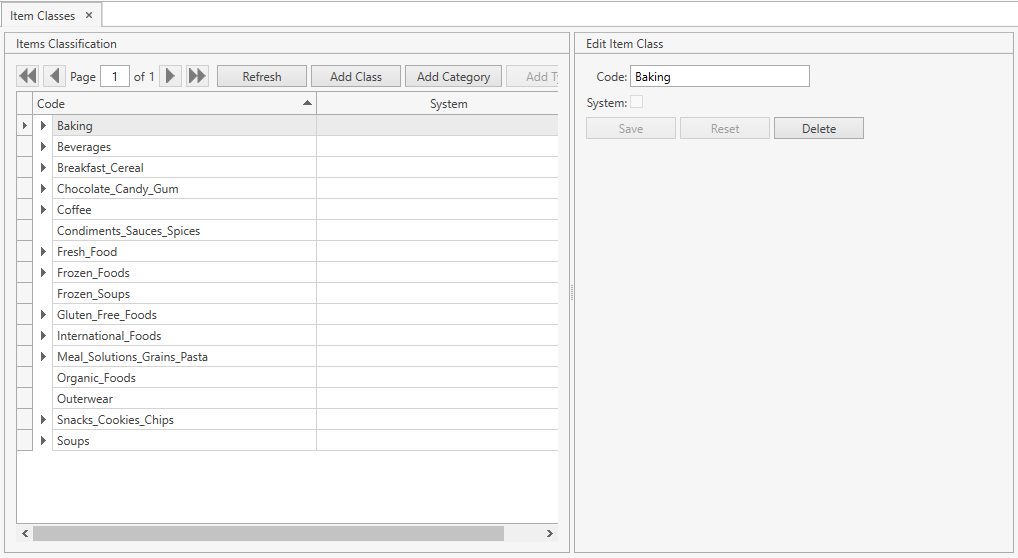The width and height of the screenshot is (1018, 558).
Task: Close the Item Classes tab
Action: 89,15
